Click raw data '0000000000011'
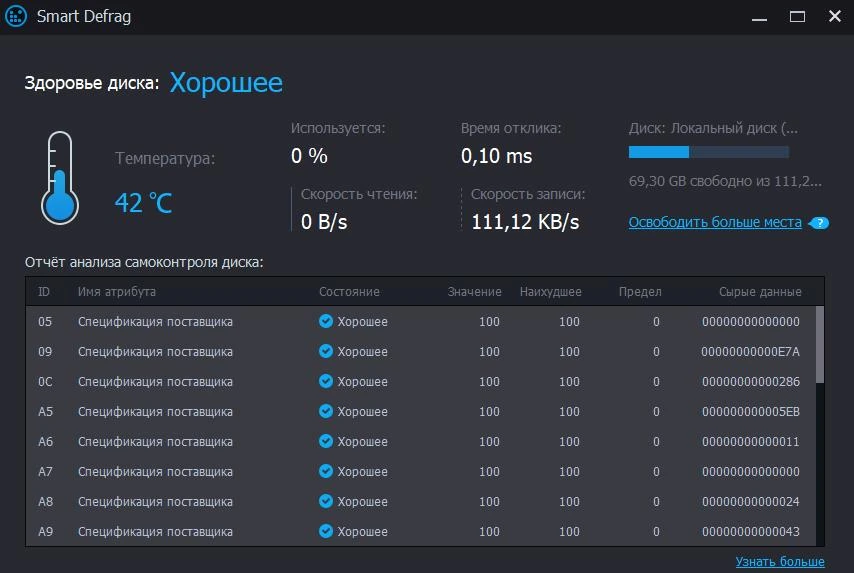The height and width of the screenshot is (573, 854). (751, 442)
